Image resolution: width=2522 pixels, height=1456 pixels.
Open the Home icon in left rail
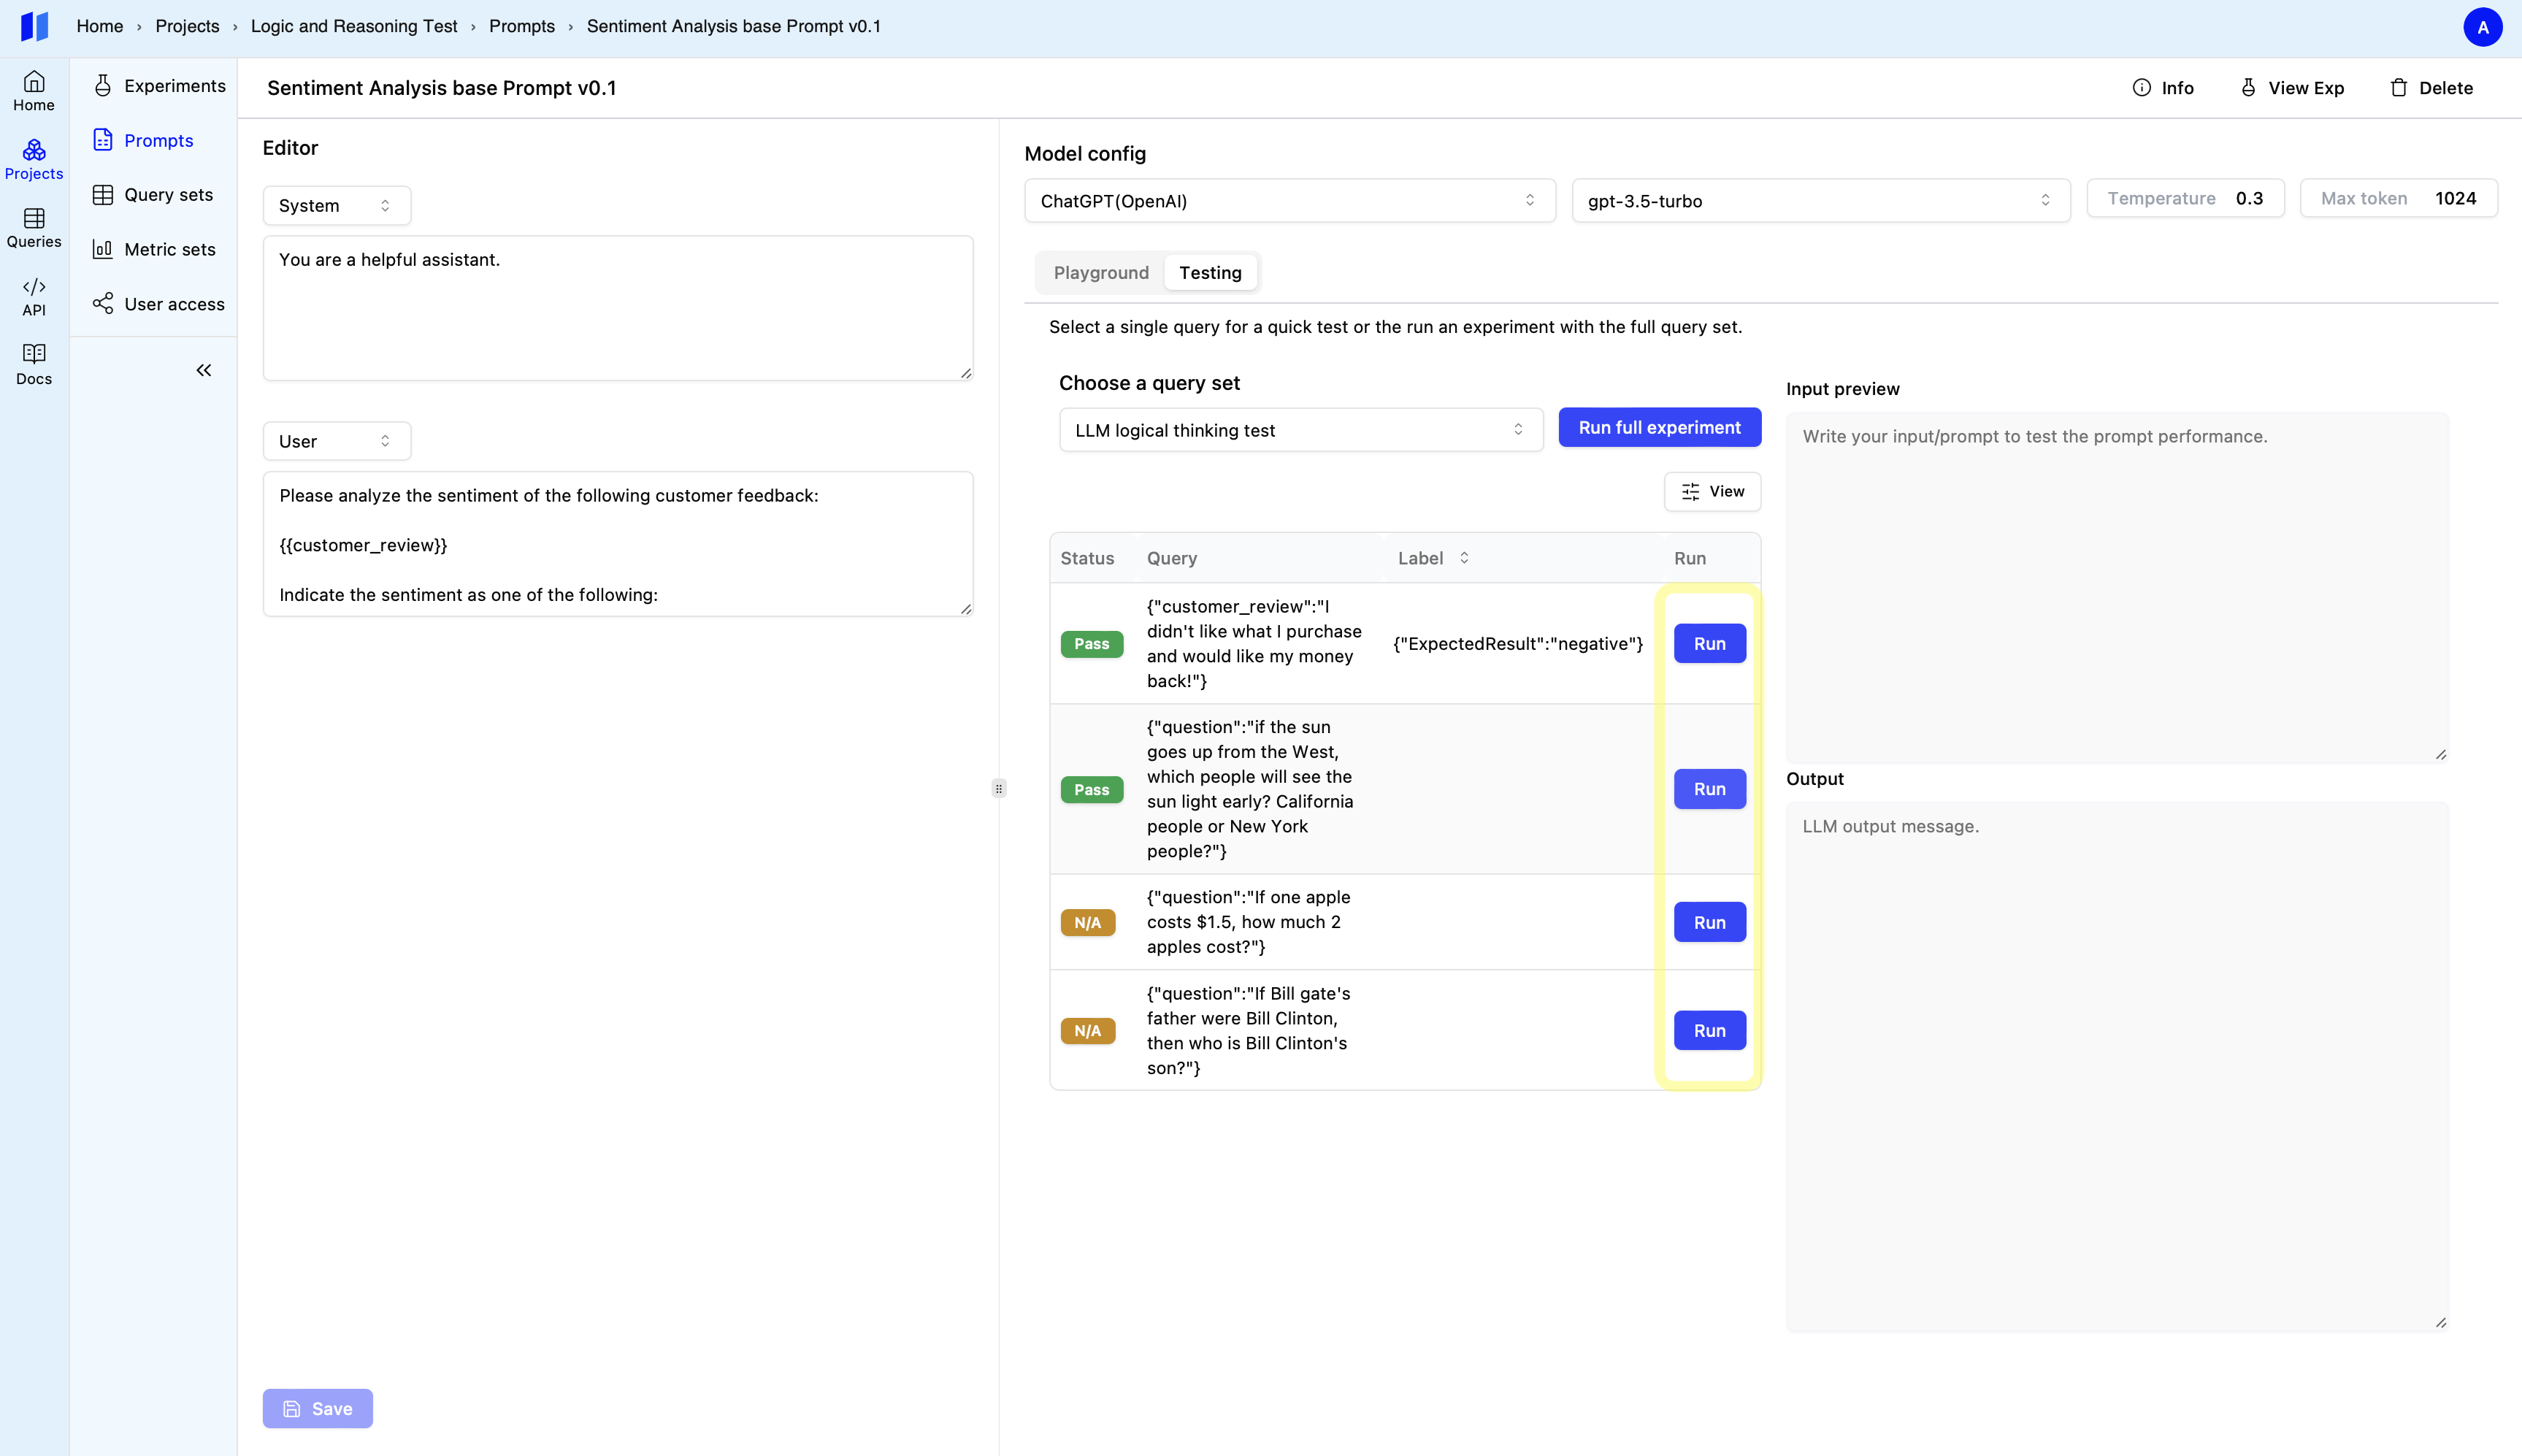click(x=34, y=90)
